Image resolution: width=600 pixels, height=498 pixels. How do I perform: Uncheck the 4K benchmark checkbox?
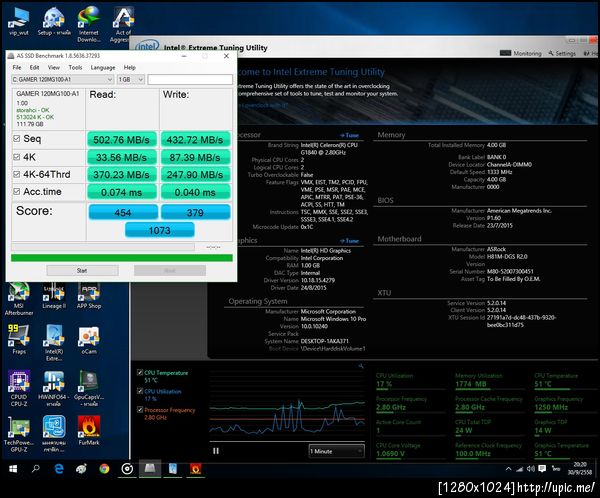tap(17, 157)
